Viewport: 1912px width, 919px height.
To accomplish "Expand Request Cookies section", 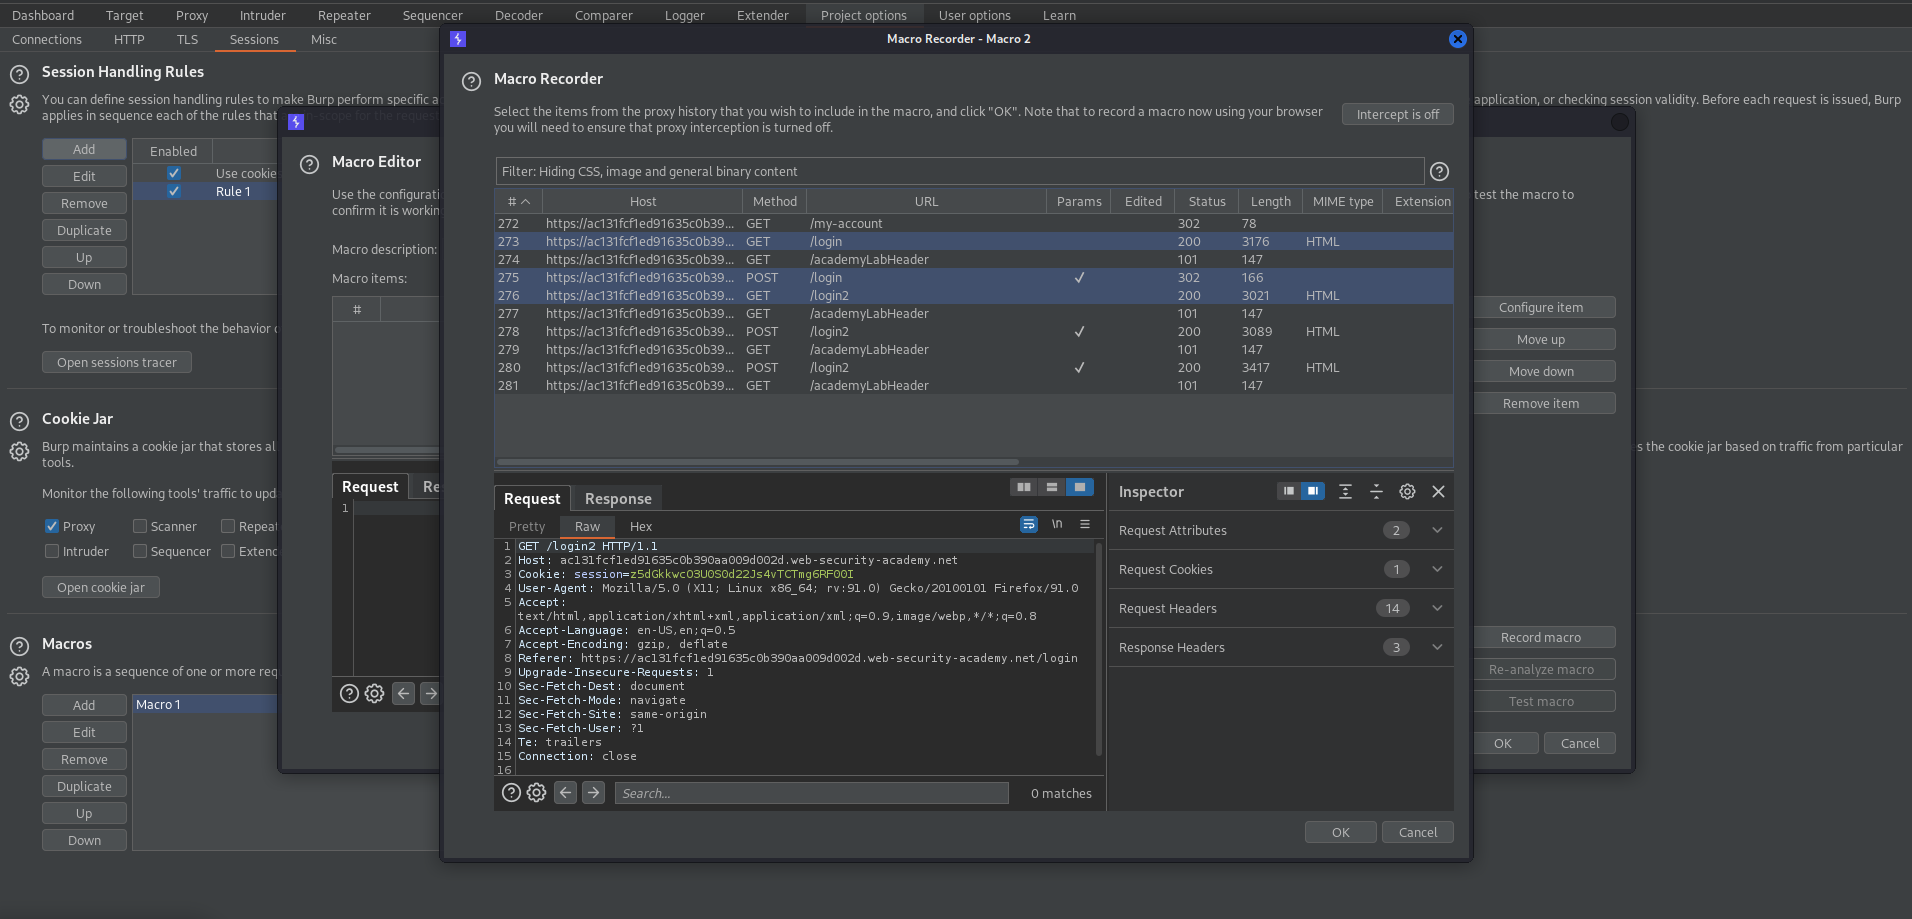I will click(x=1437, y=569).
